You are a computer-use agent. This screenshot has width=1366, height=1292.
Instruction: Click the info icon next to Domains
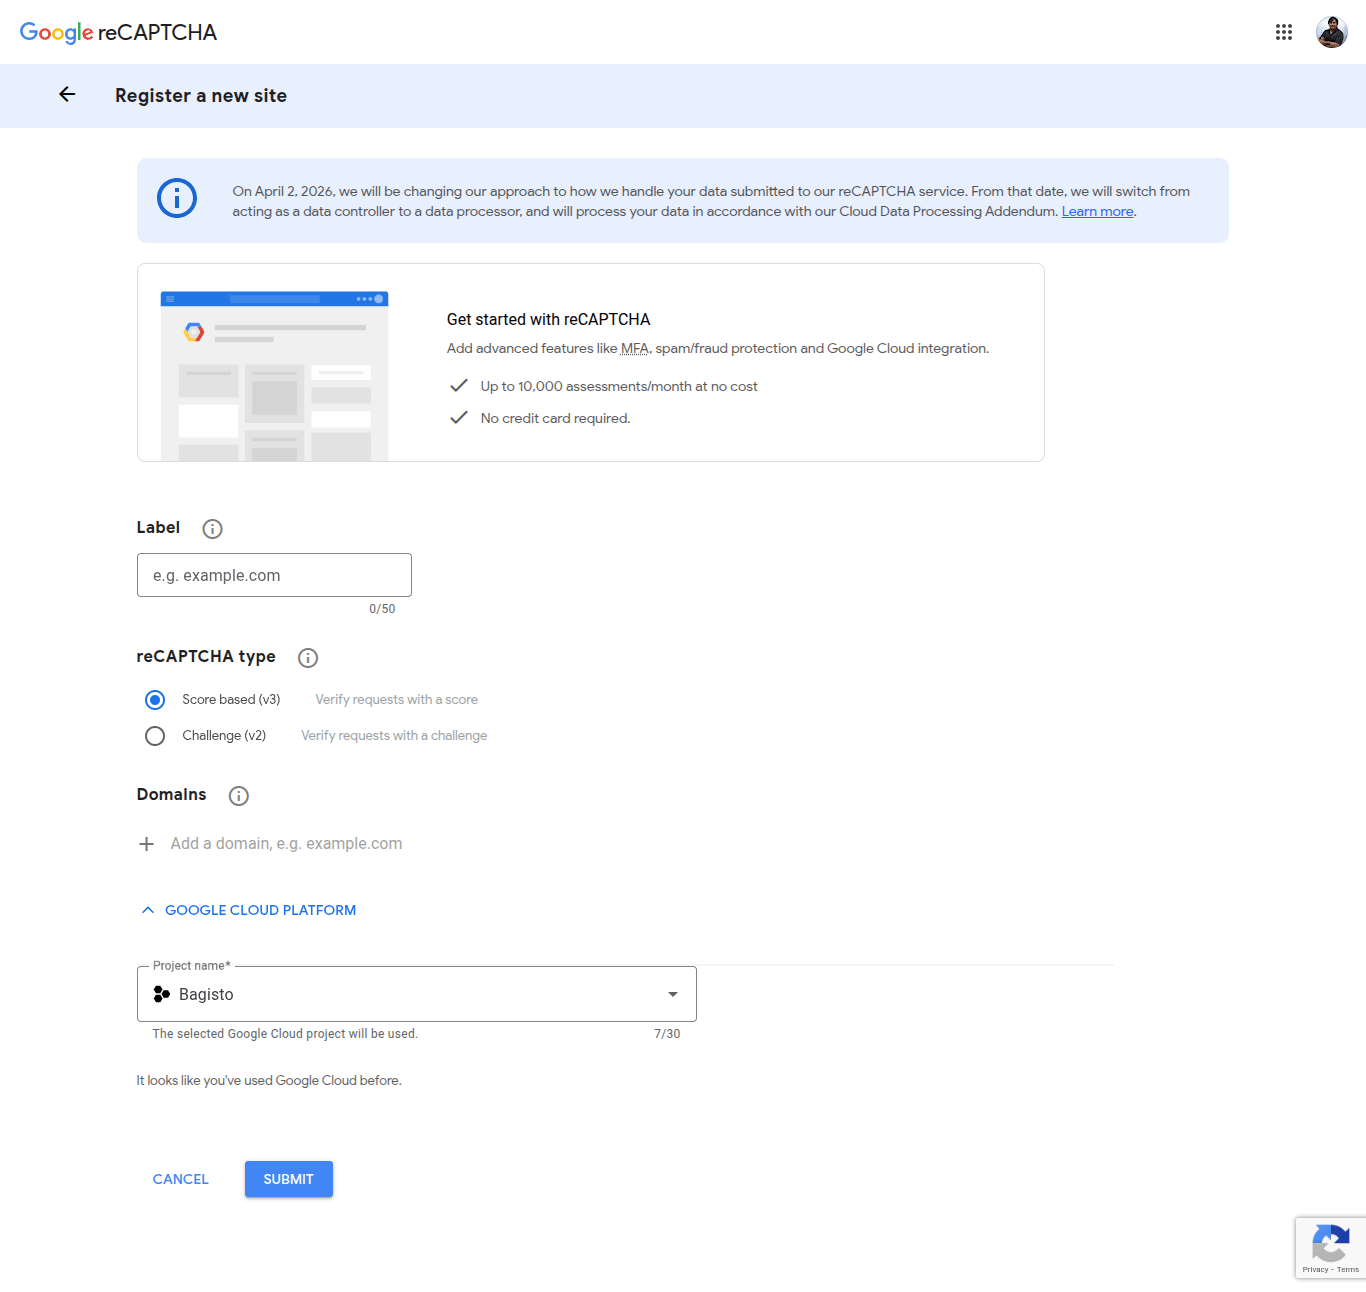(238, 796)
